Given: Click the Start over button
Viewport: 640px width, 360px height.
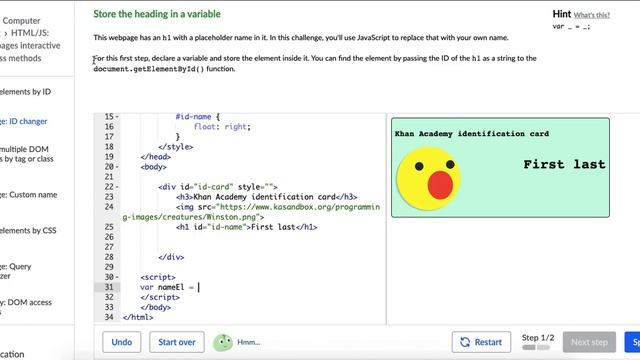Looking at the screenshot, I should coord(177,342).
